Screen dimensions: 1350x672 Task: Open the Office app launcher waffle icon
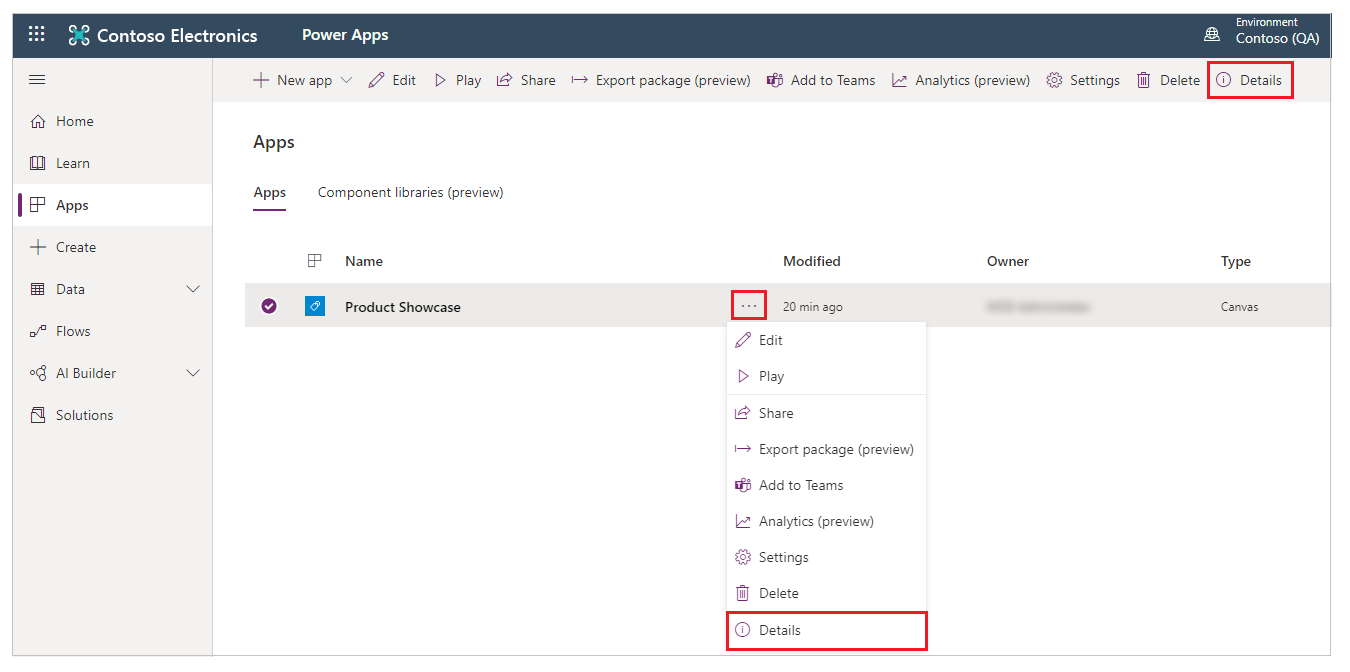click(36, 34)
